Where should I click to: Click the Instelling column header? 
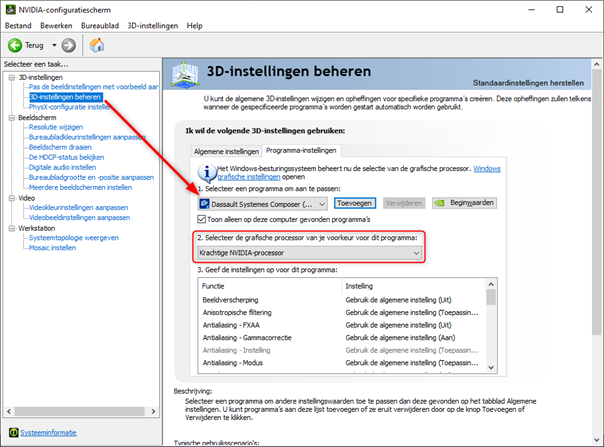[414, 286]
